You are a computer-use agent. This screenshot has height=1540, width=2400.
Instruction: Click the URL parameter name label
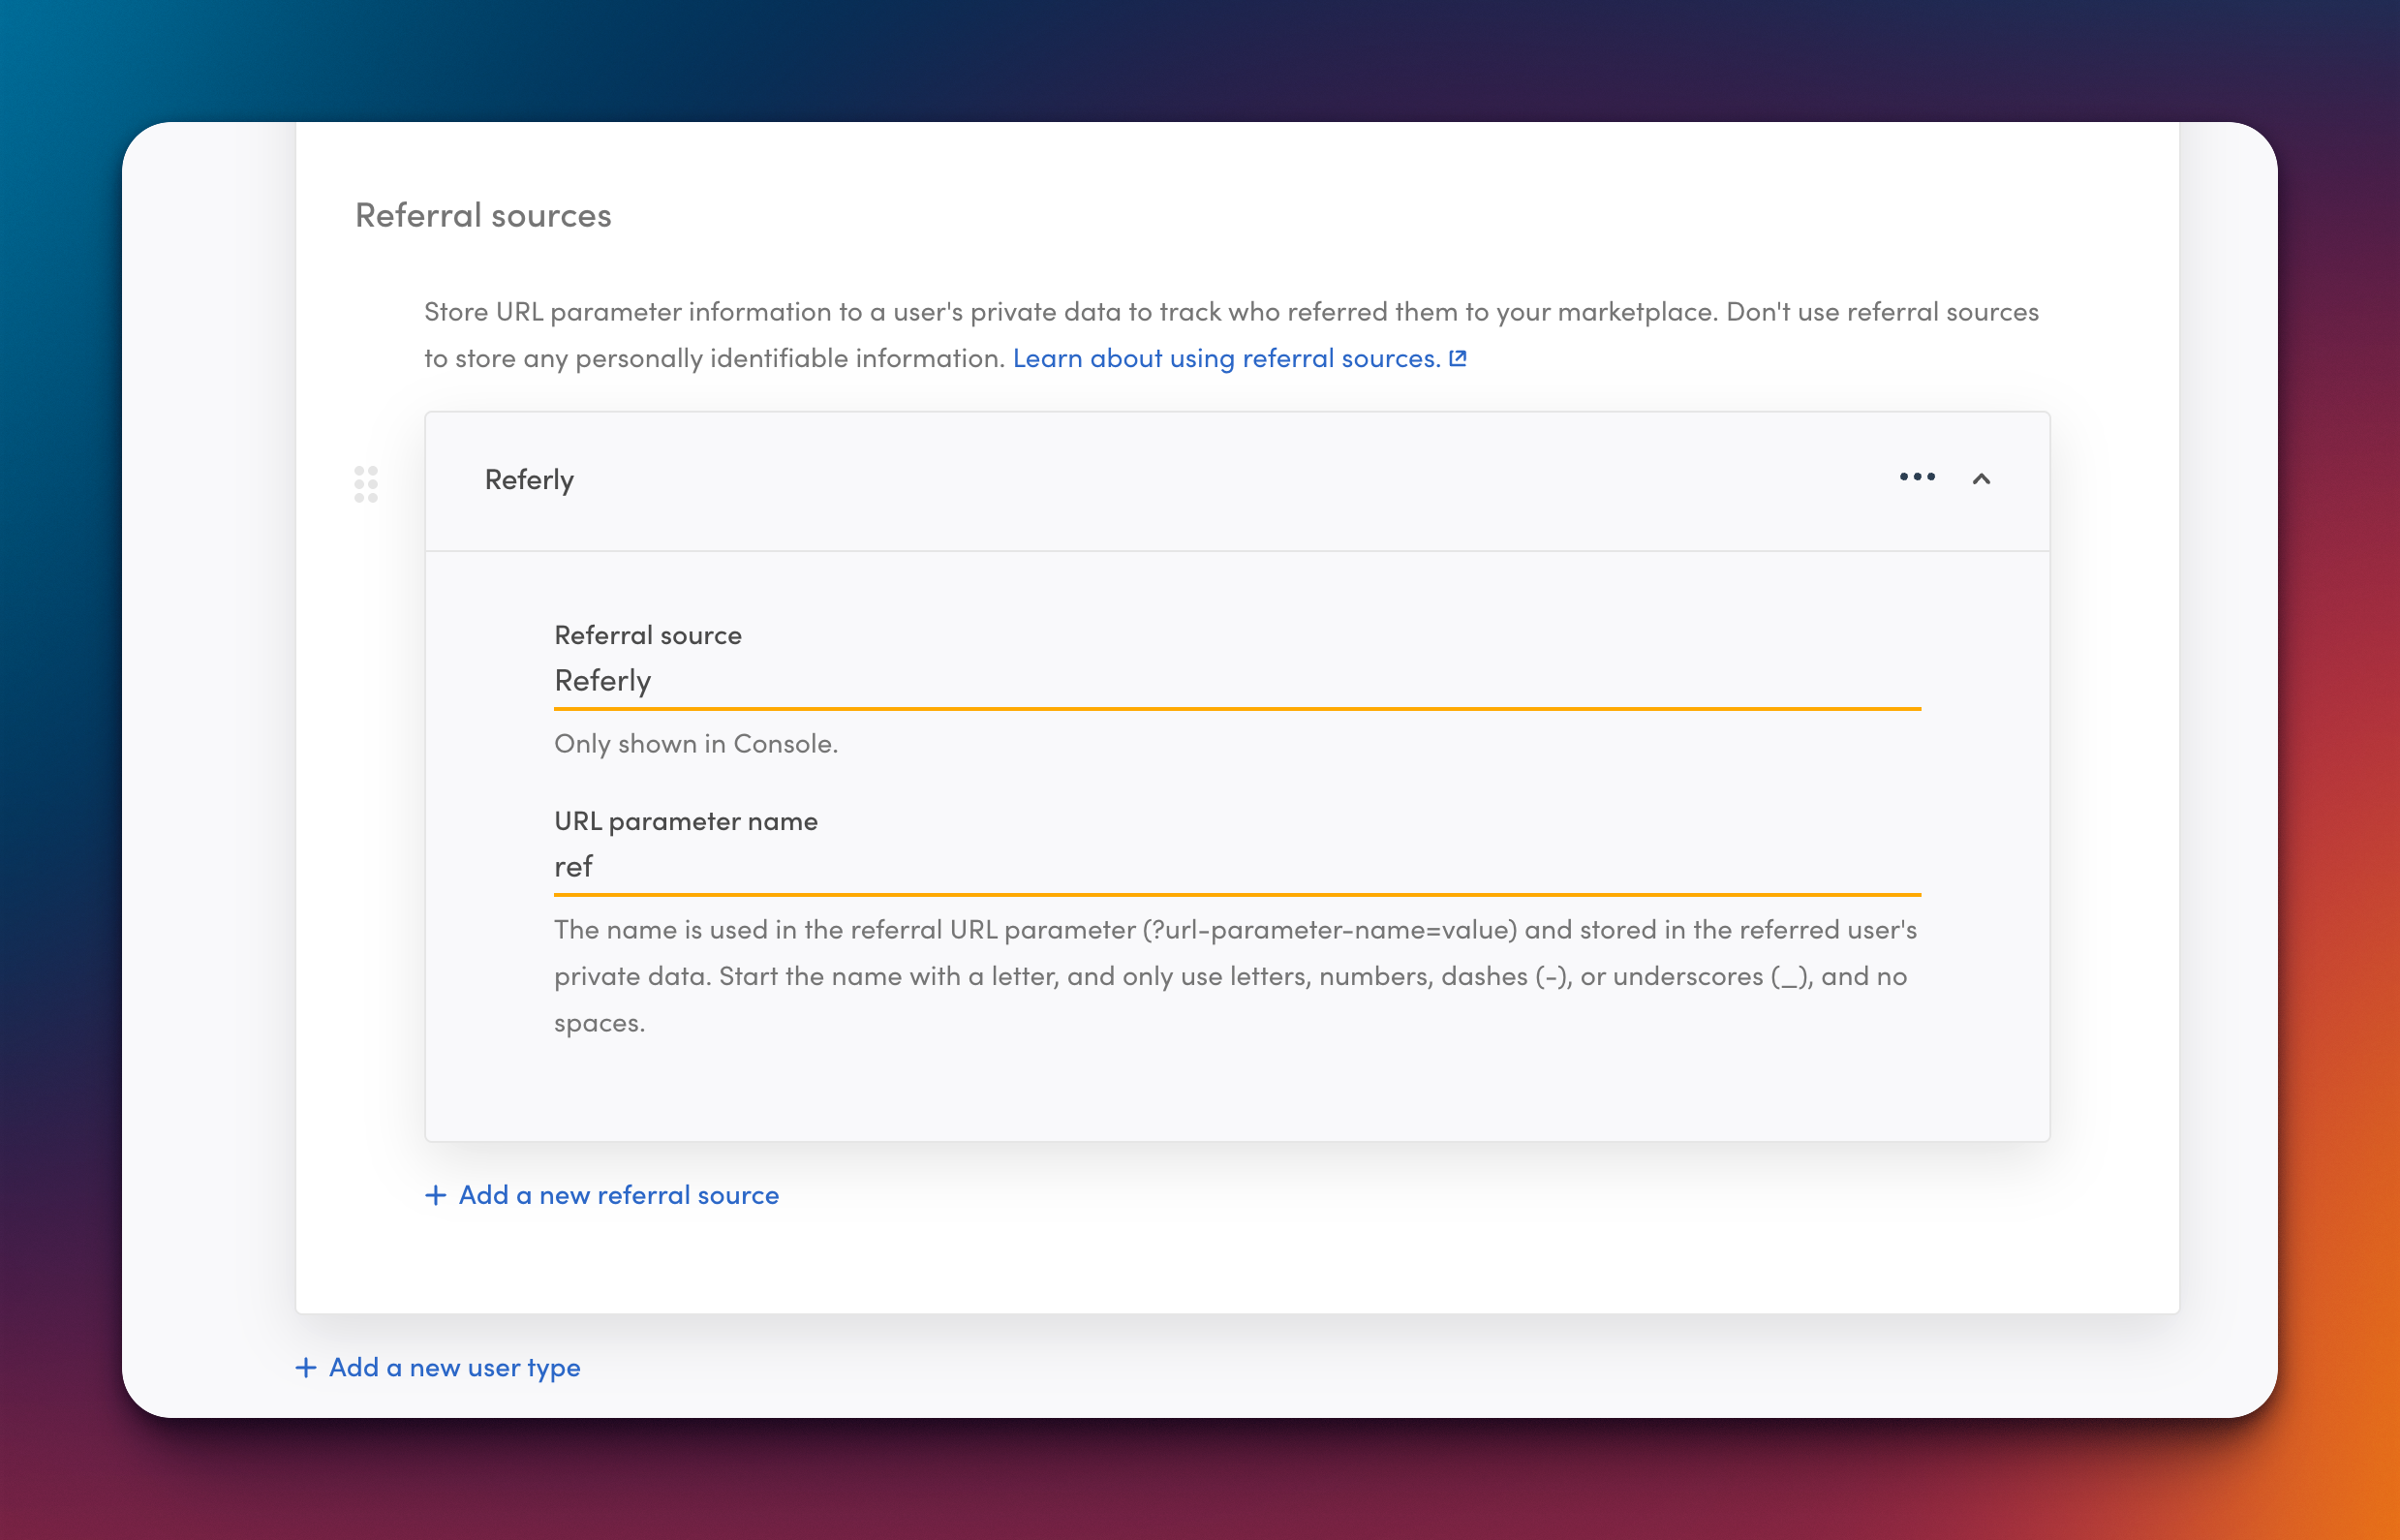coord(686,821)
